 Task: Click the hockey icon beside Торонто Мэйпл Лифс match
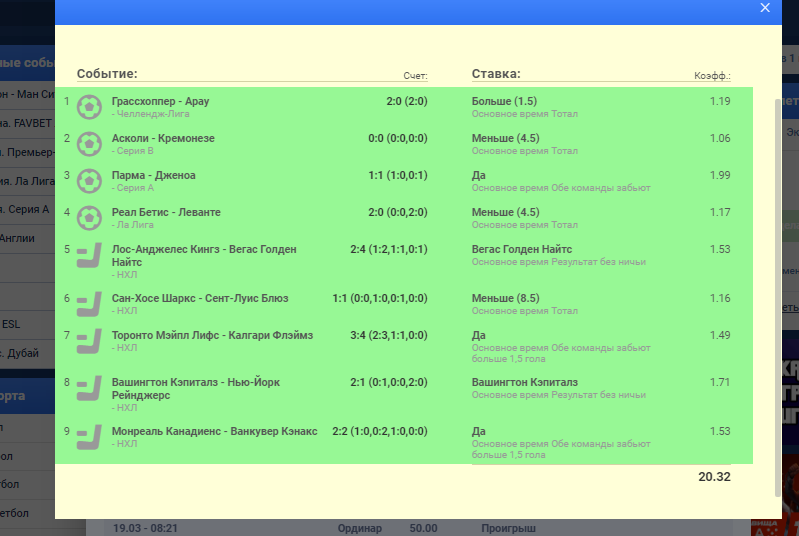90,341
